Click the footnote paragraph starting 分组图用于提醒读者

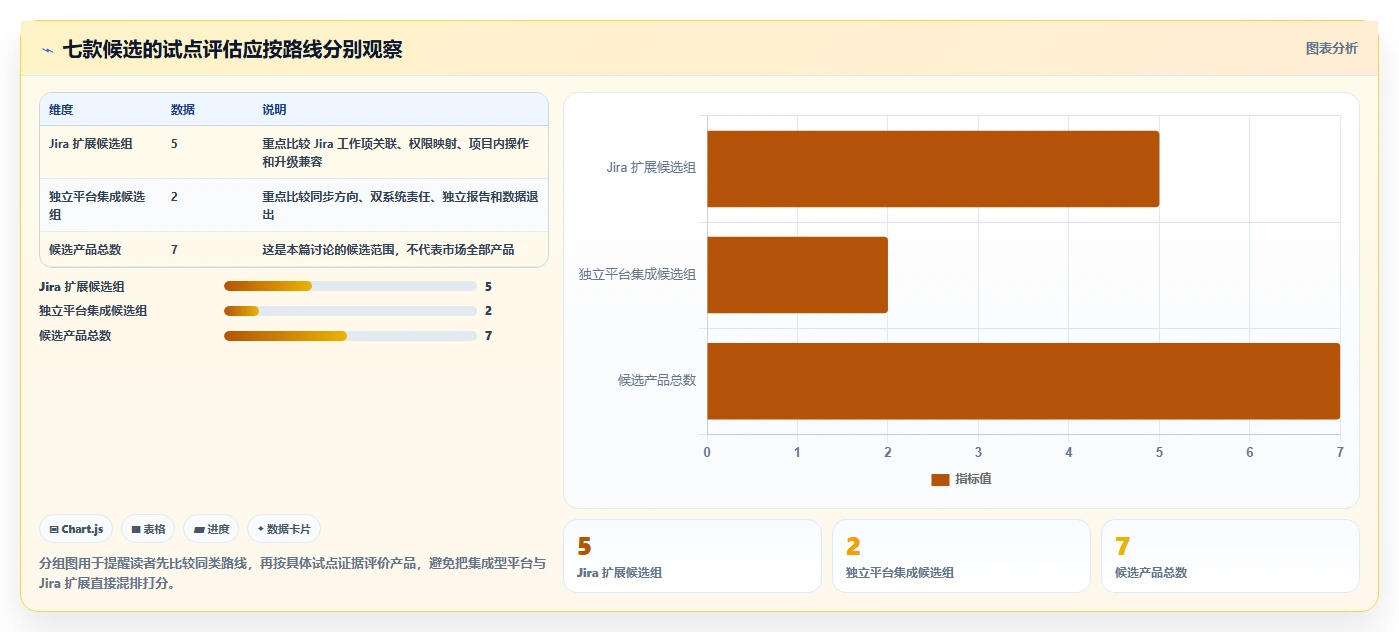coord(293,573)
